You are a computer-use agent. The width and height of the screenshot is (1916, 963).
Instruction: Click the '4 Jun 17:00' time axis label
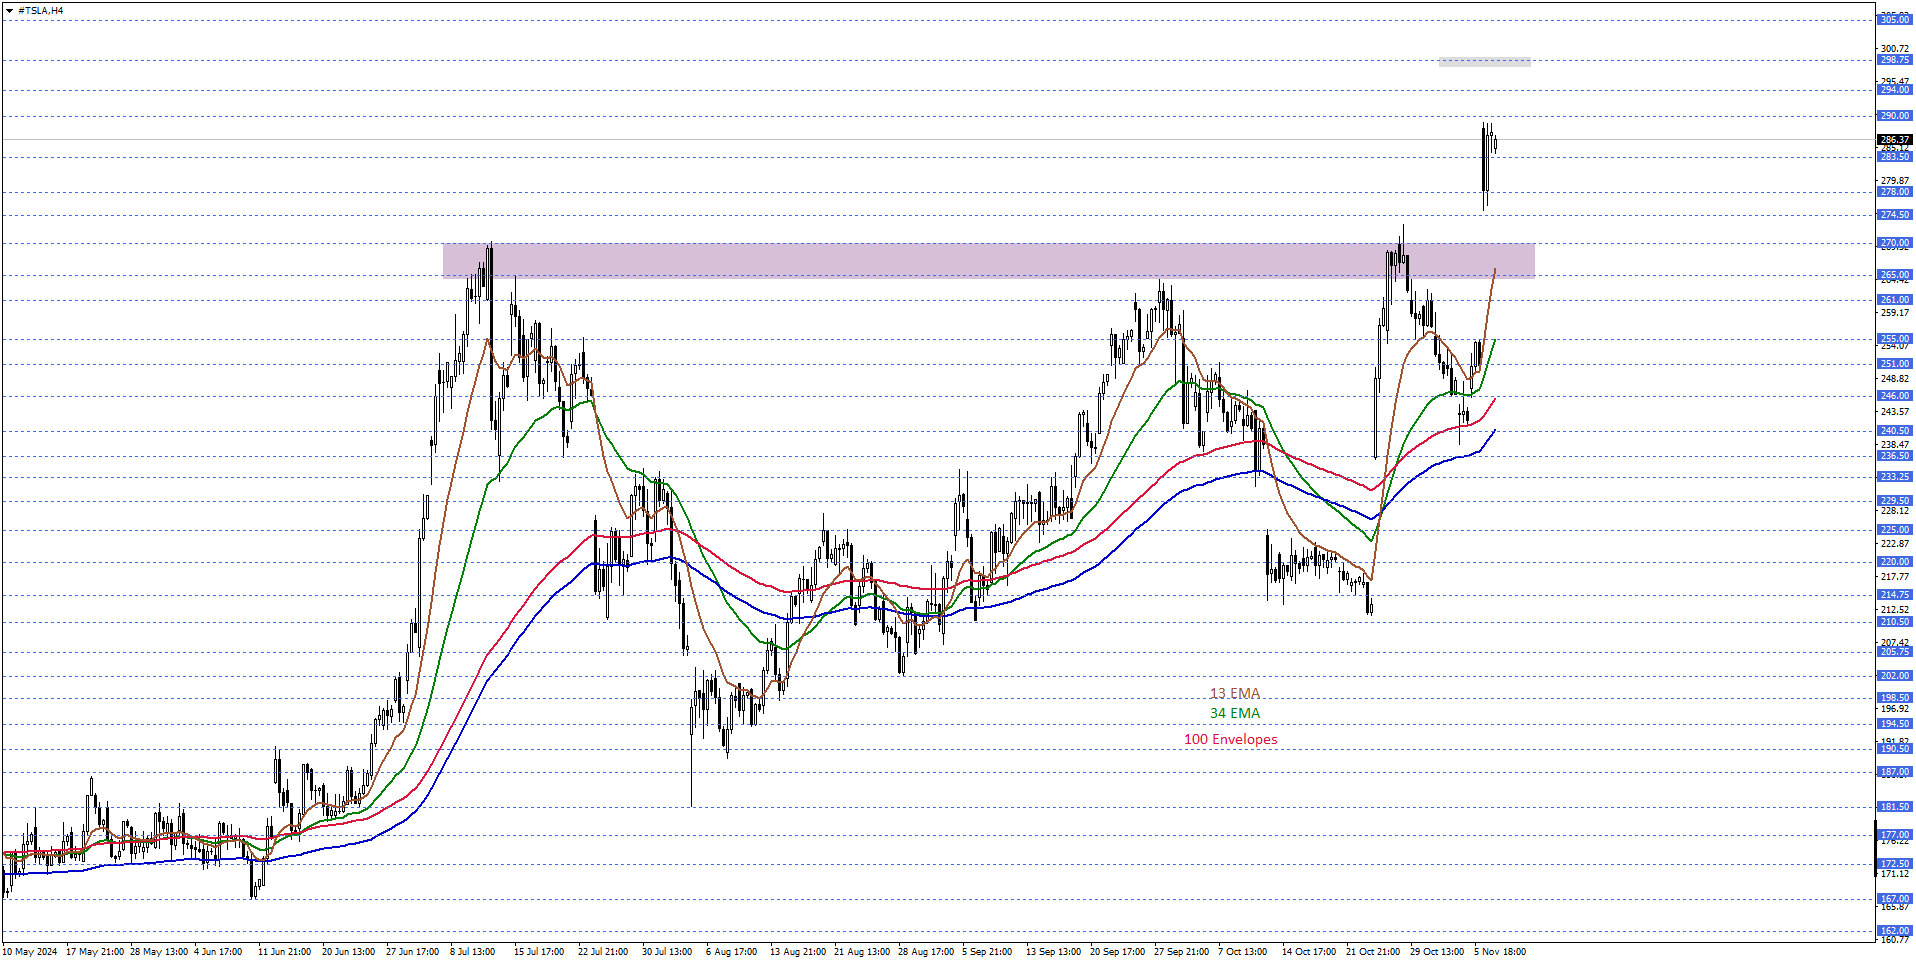coord(218,952)
